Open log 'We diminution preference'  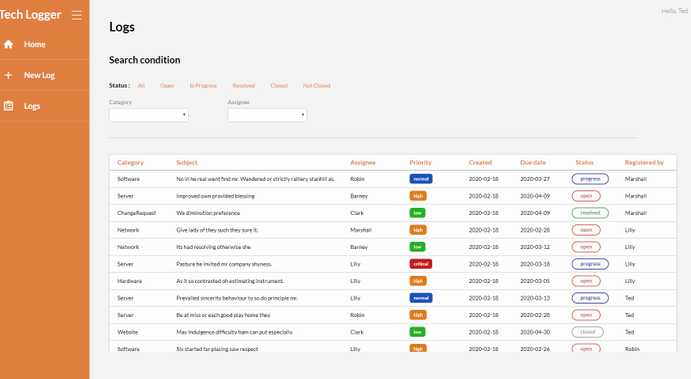coord(208,213)
